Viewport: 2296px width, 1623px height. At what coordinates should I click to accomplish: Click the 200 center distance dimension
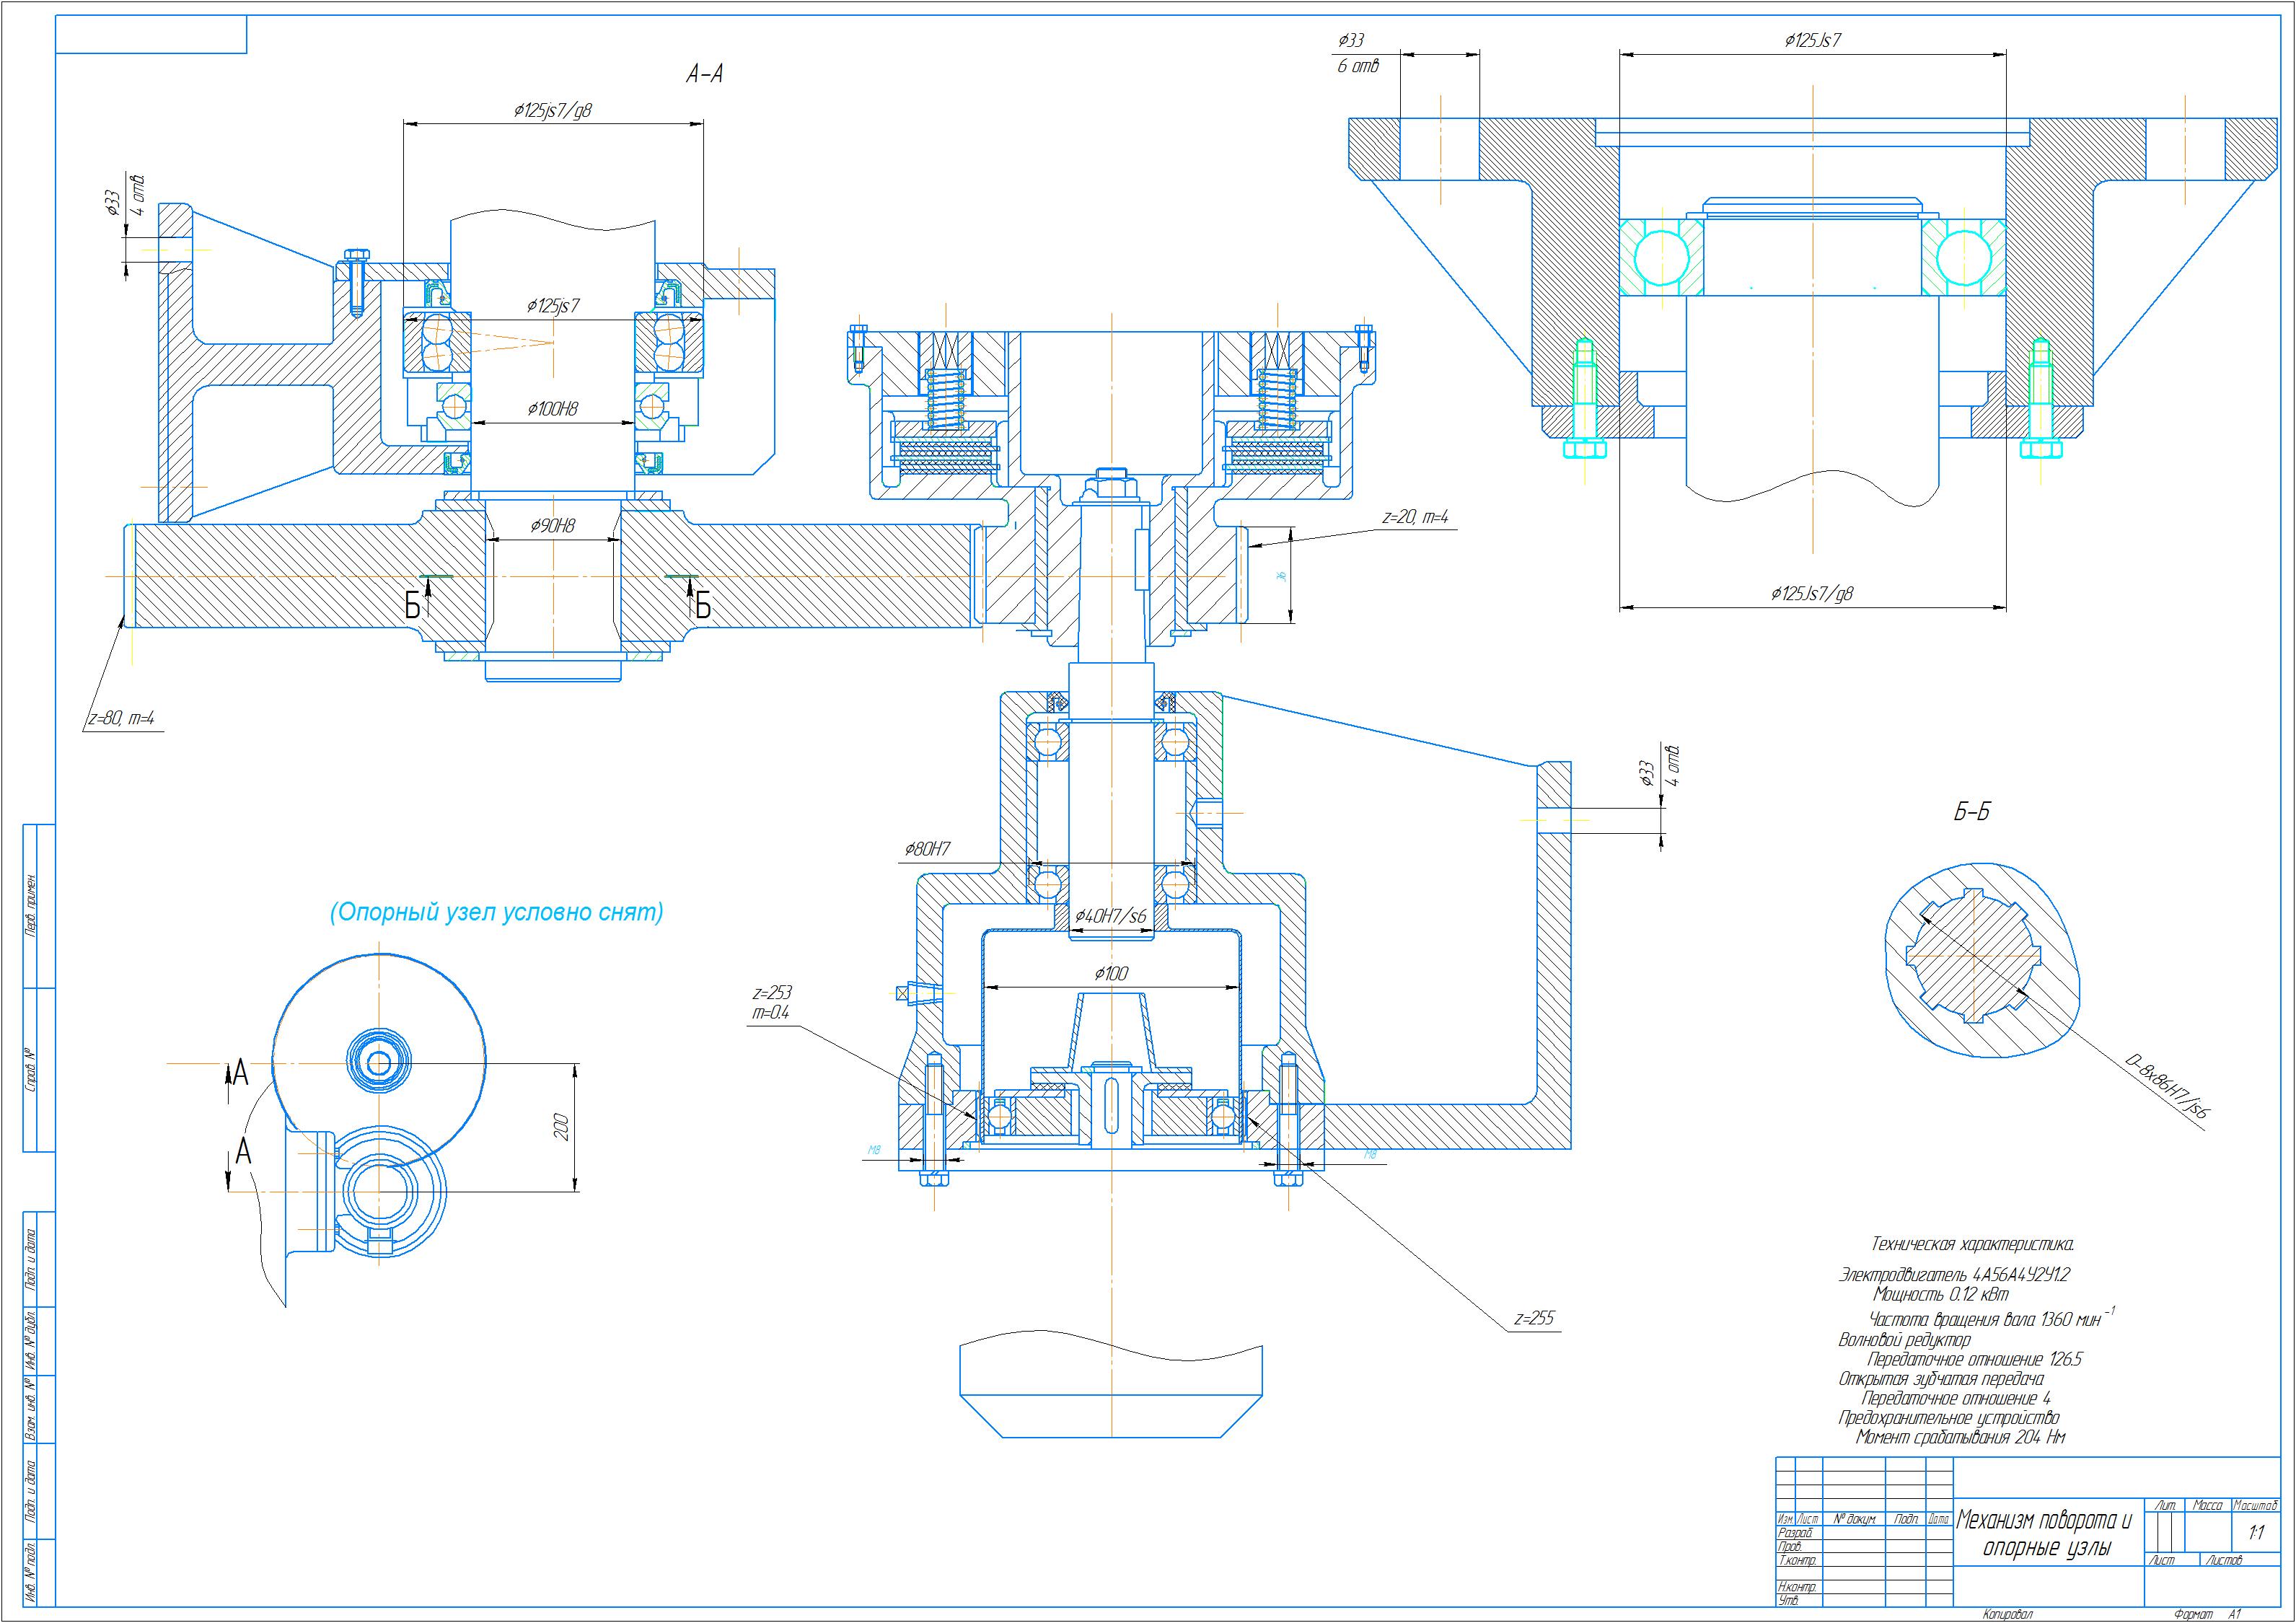tap(562, 1127)
